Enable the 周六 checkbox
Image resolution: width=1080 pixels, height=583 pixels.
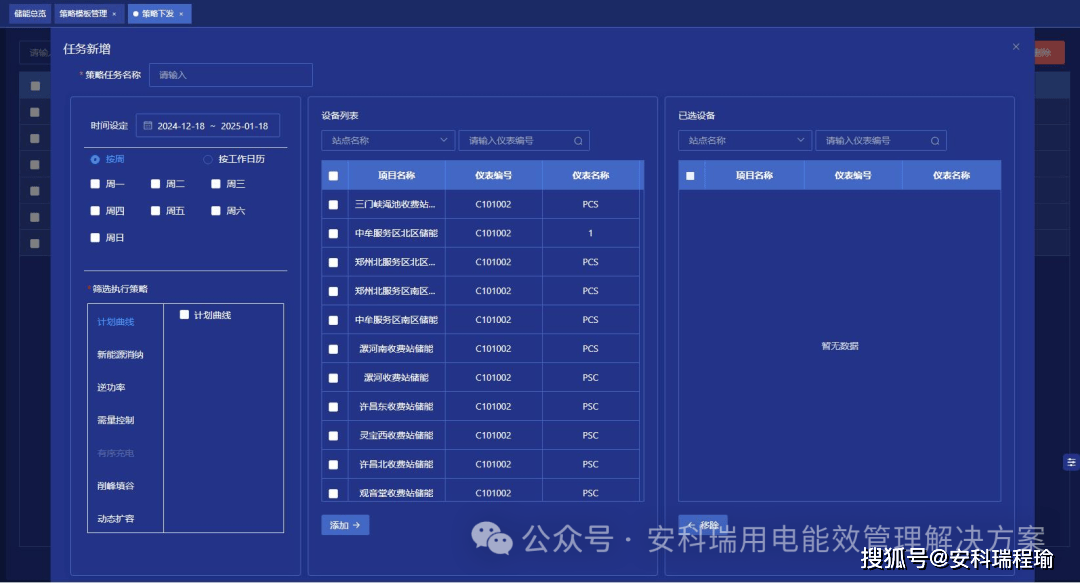(216, 211)
